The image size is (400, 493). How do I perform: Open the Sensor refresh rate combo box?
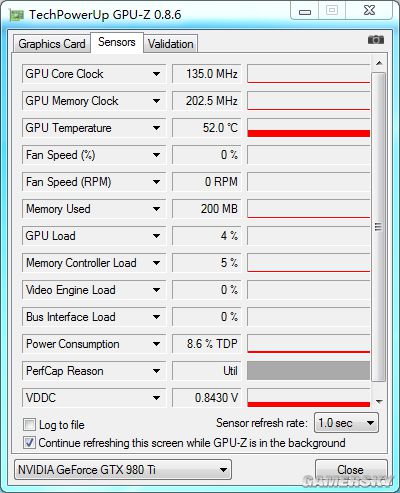(346, 423)
